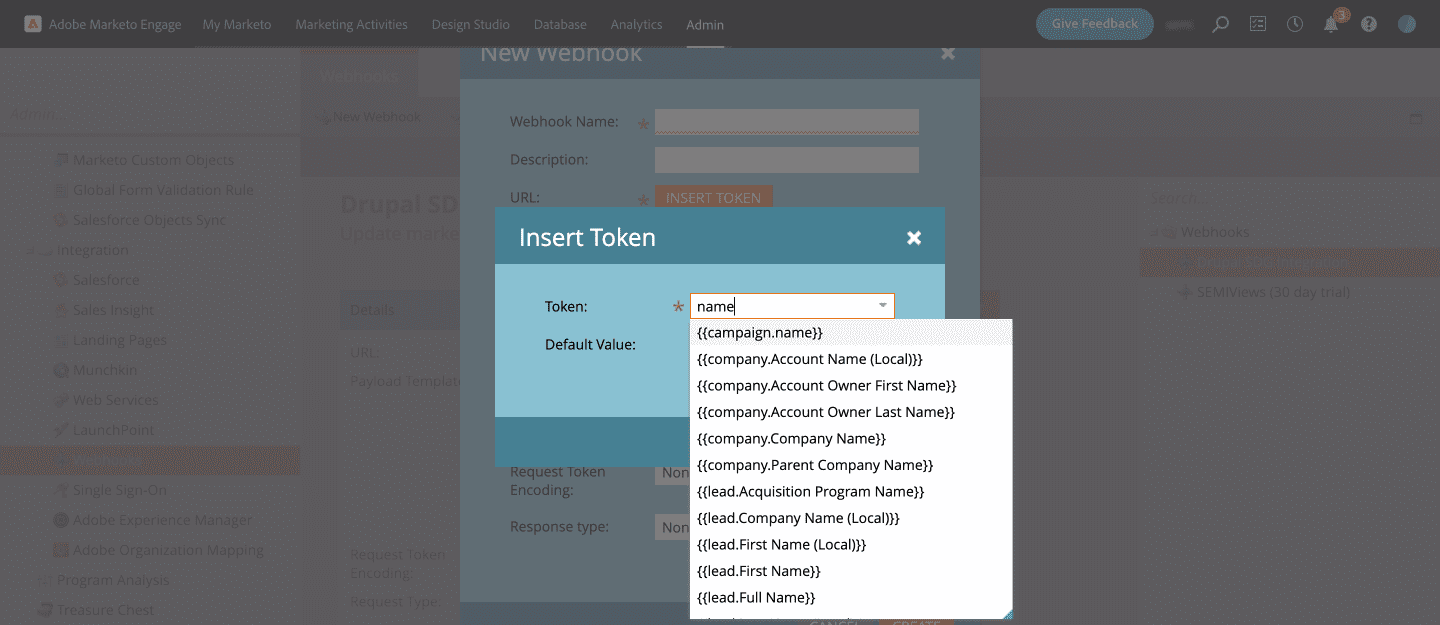Close the Insert Token dialog
The height and width of the screenshot is (625, 1440).
pos(913,238)
